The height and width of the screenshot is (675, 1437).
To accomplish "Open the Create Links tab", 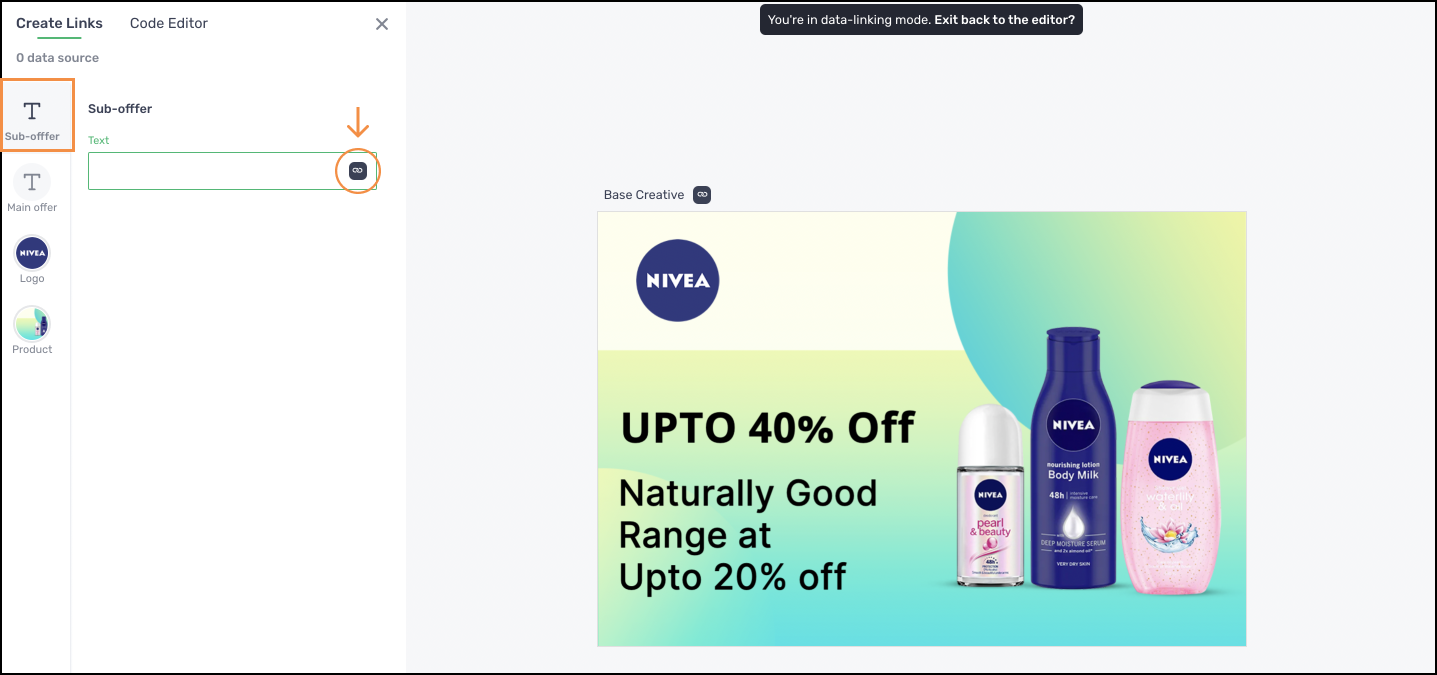I will (59, 23).
